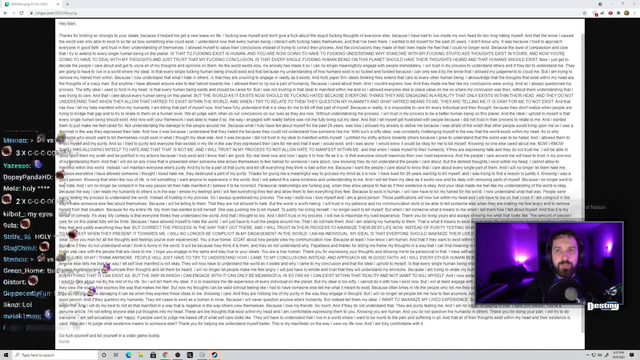Open File Explorer from taskbar

pos(141,355)
